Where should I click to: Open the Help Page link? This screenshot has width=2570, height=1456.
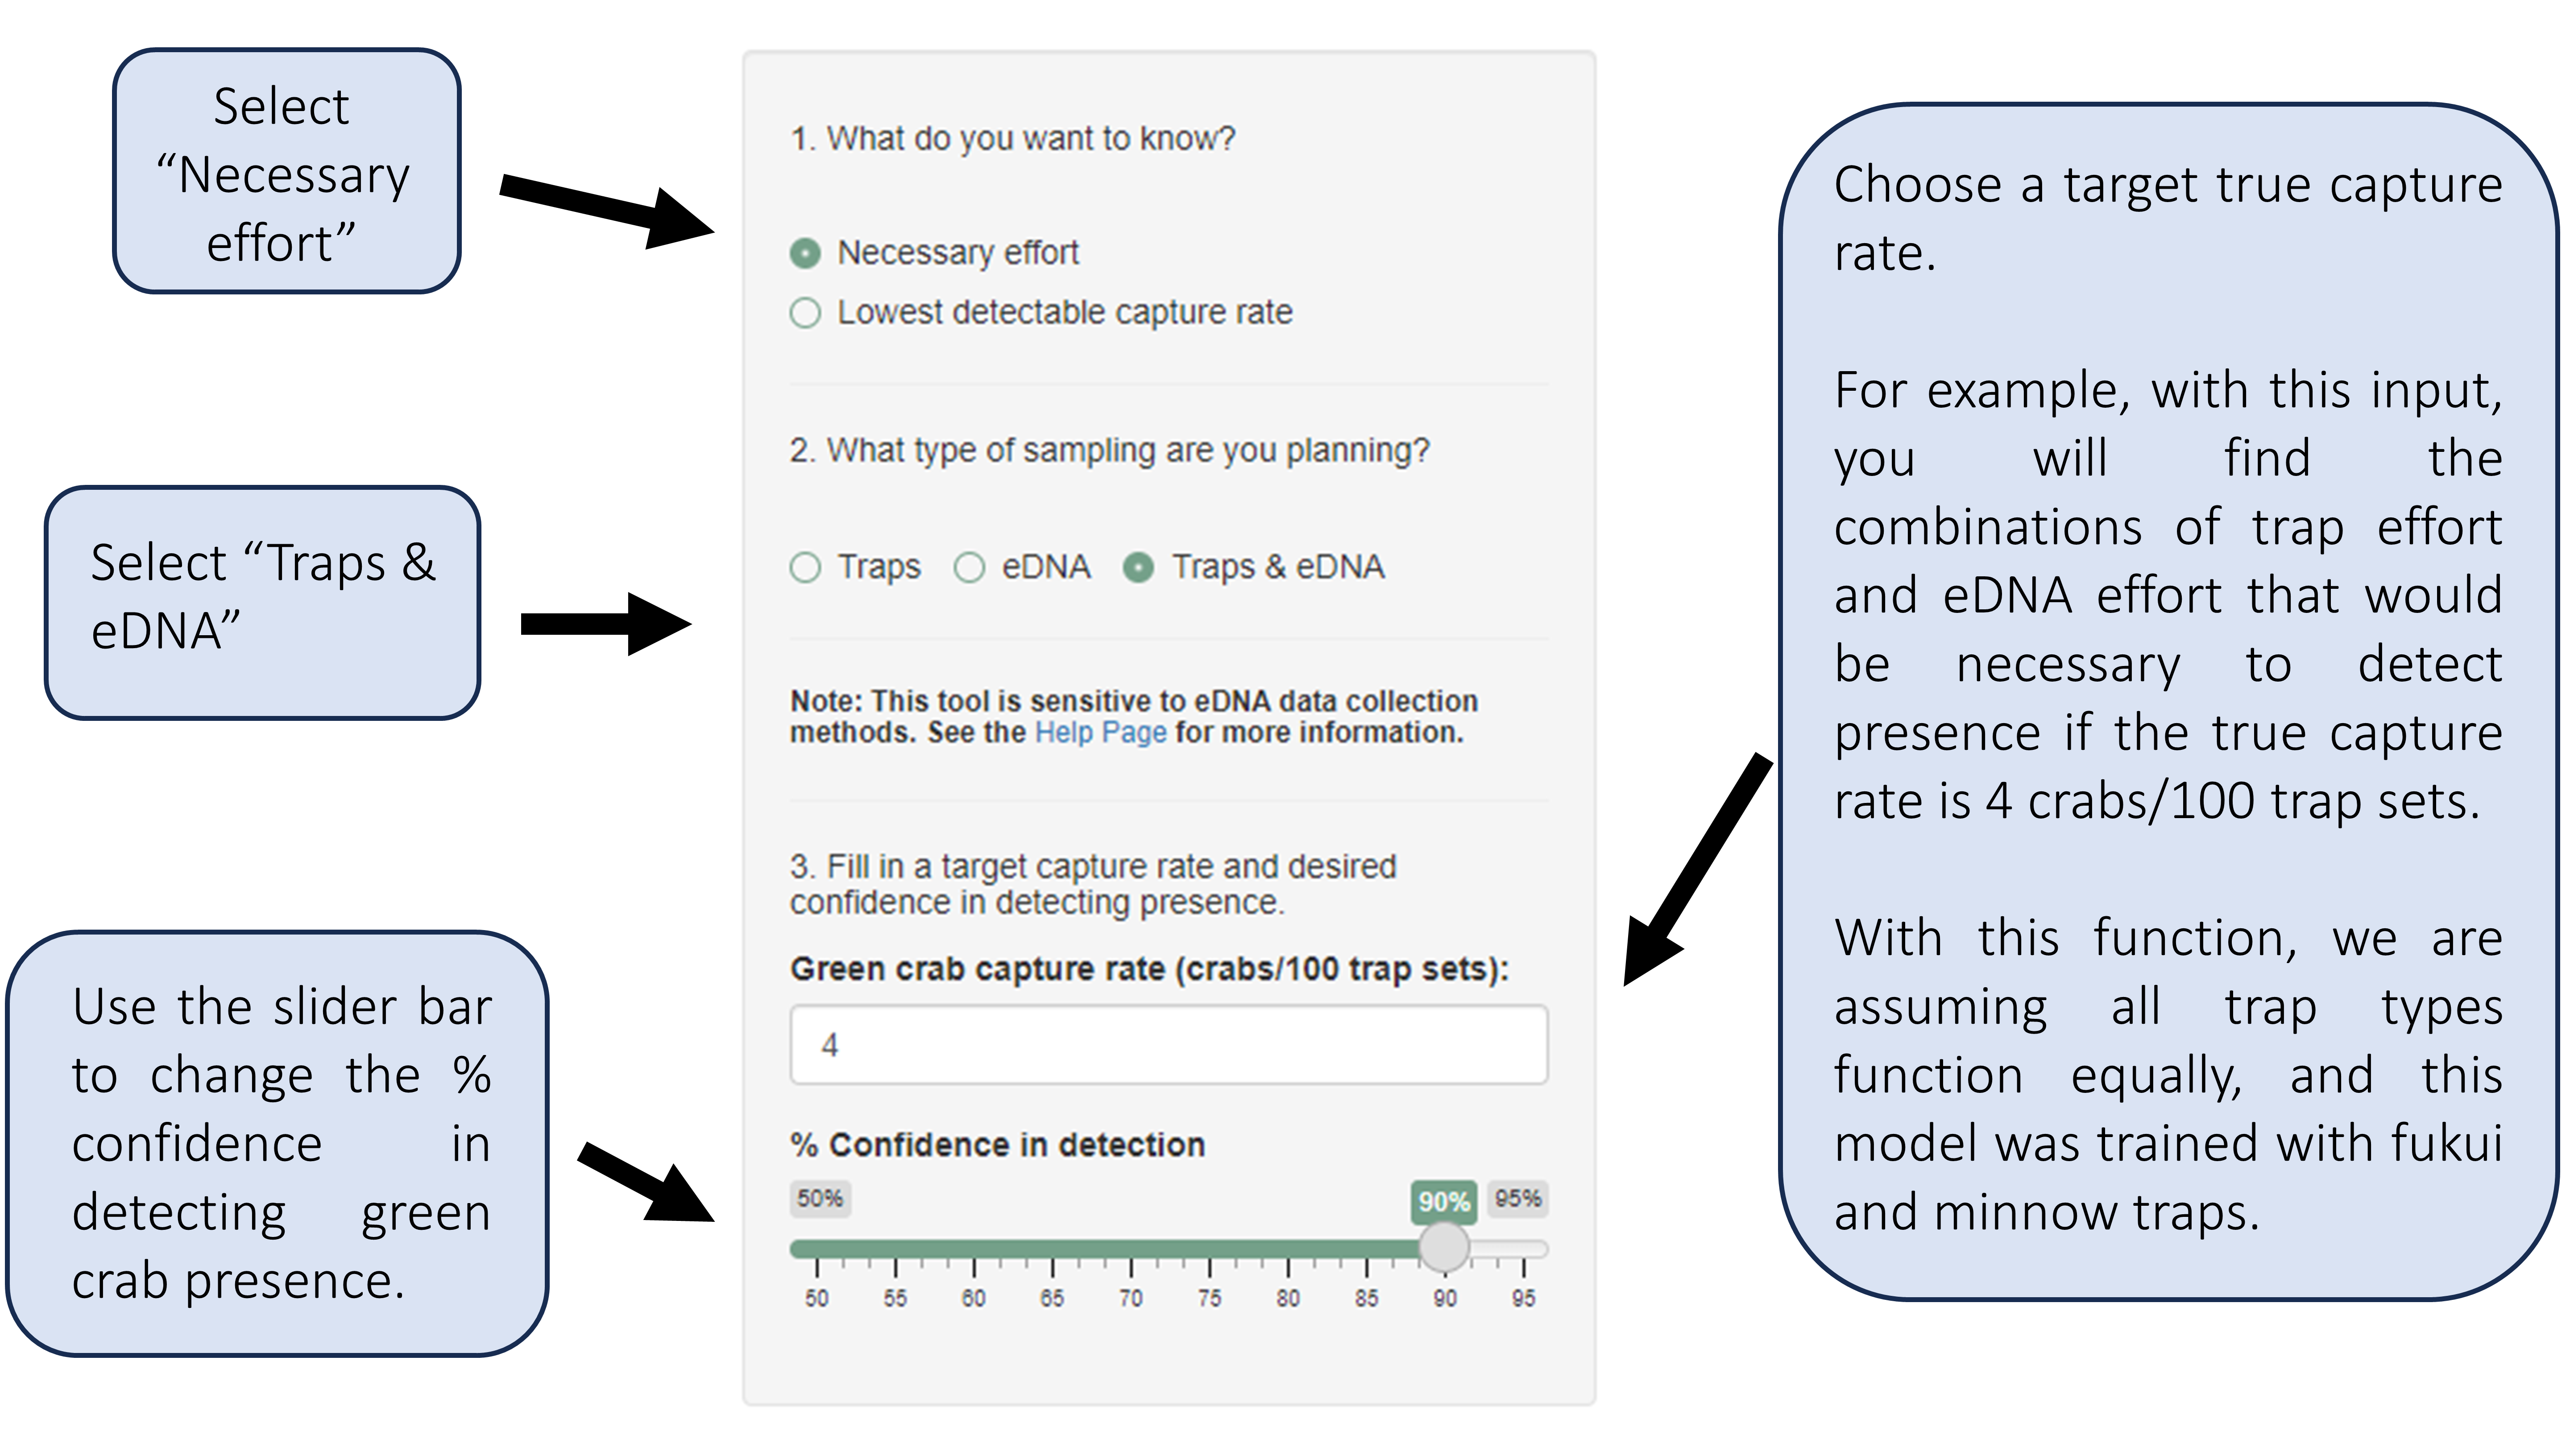[x=1100, y=733]
